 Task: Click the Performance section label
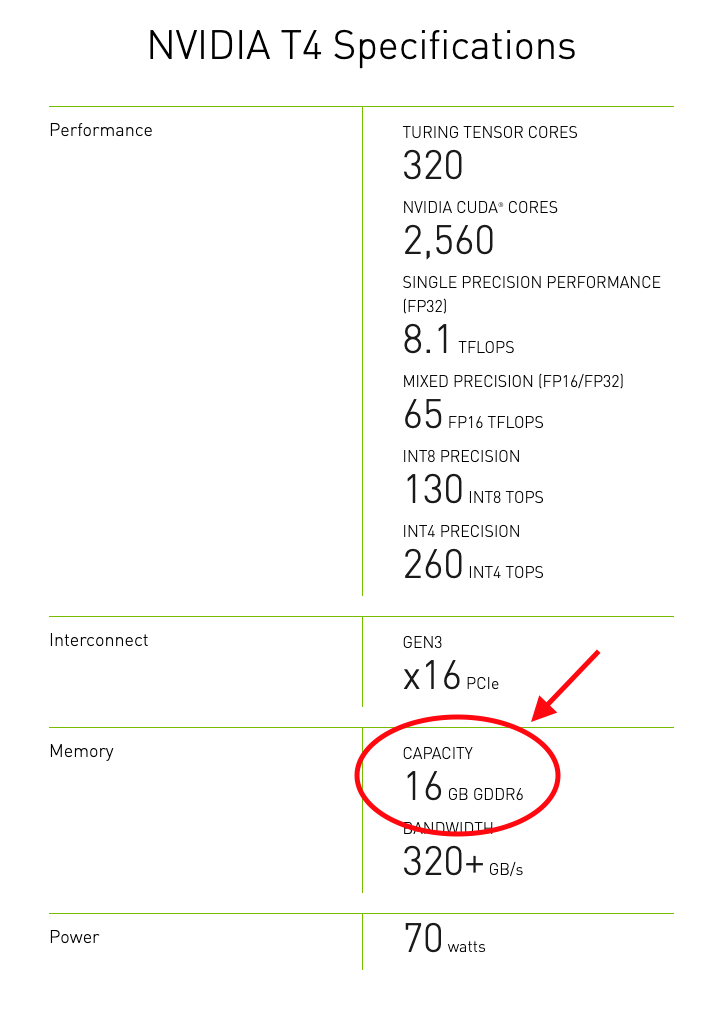[101, 130]
